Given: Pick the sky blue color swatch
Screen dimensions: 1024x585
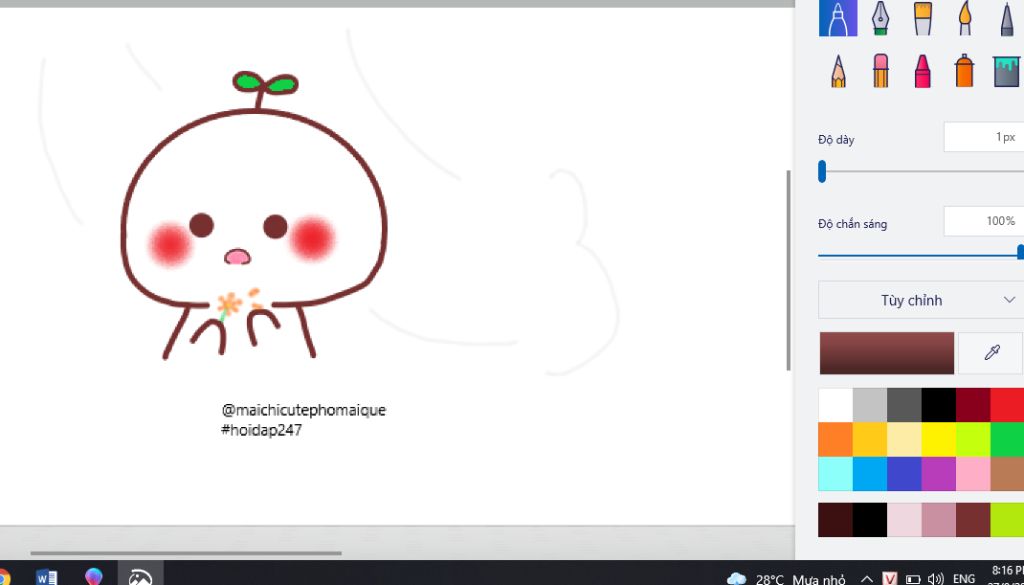Looking at the screenshot, I should pos(870,474).
